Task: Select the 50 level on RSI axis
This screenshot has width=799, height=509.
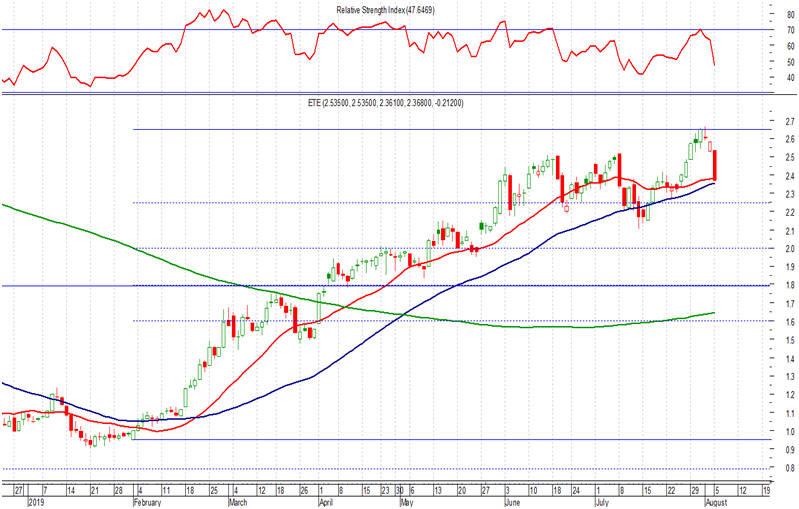Action: [790, 62]
